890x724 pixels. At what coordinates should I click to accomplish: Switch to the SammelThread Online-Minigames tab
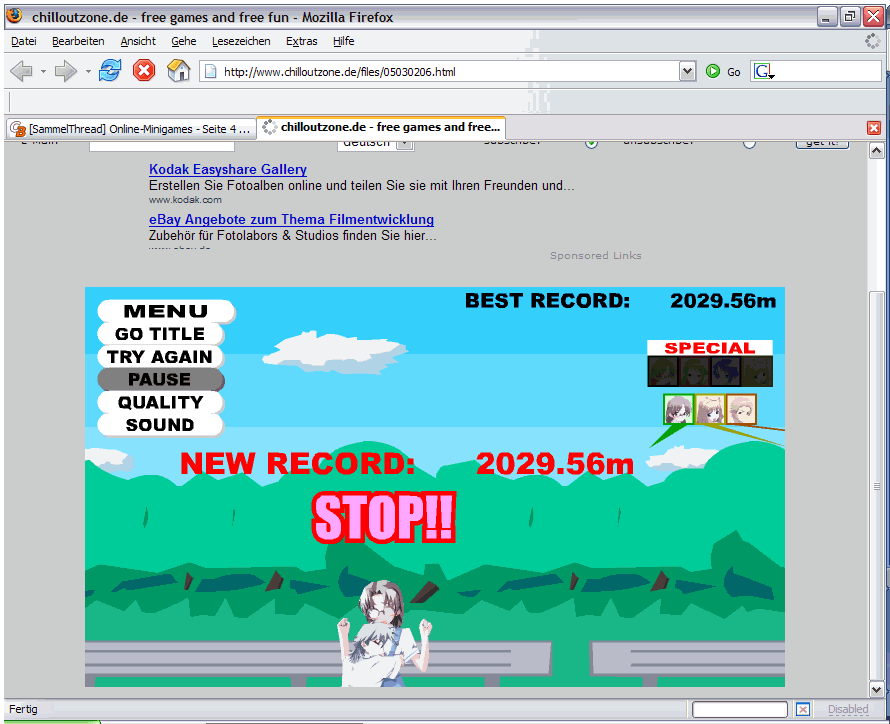tap(131, 129)
